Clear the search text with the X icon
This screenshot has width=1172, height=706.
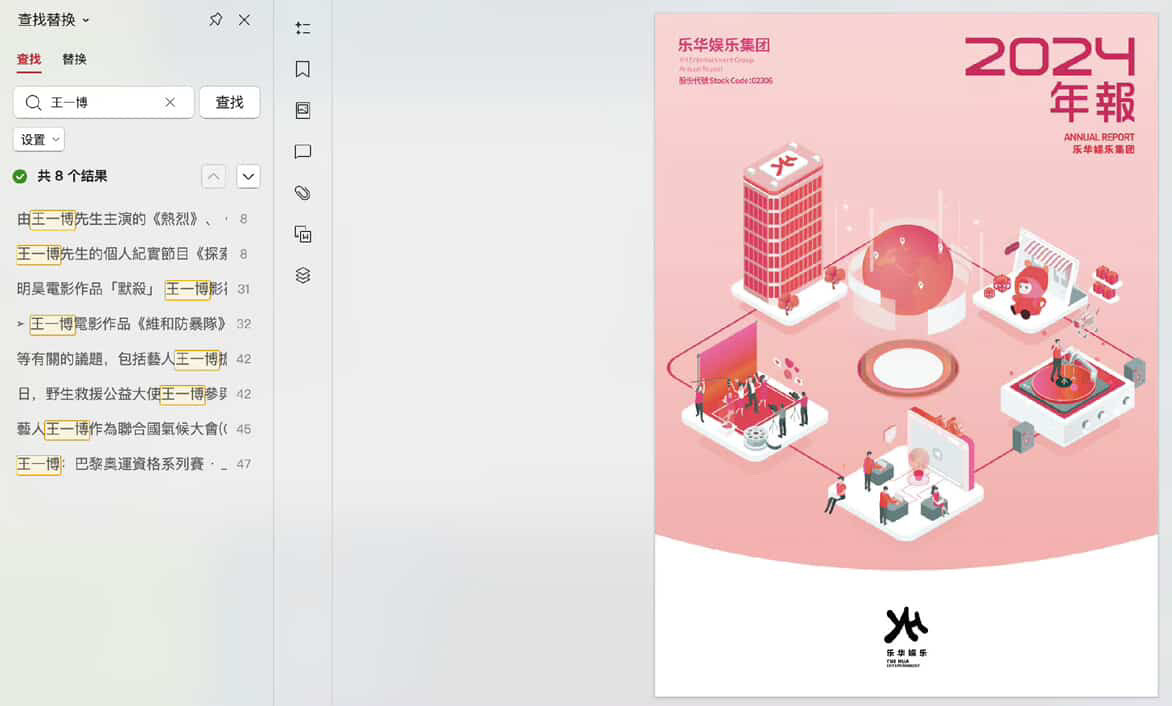[170, 102]
